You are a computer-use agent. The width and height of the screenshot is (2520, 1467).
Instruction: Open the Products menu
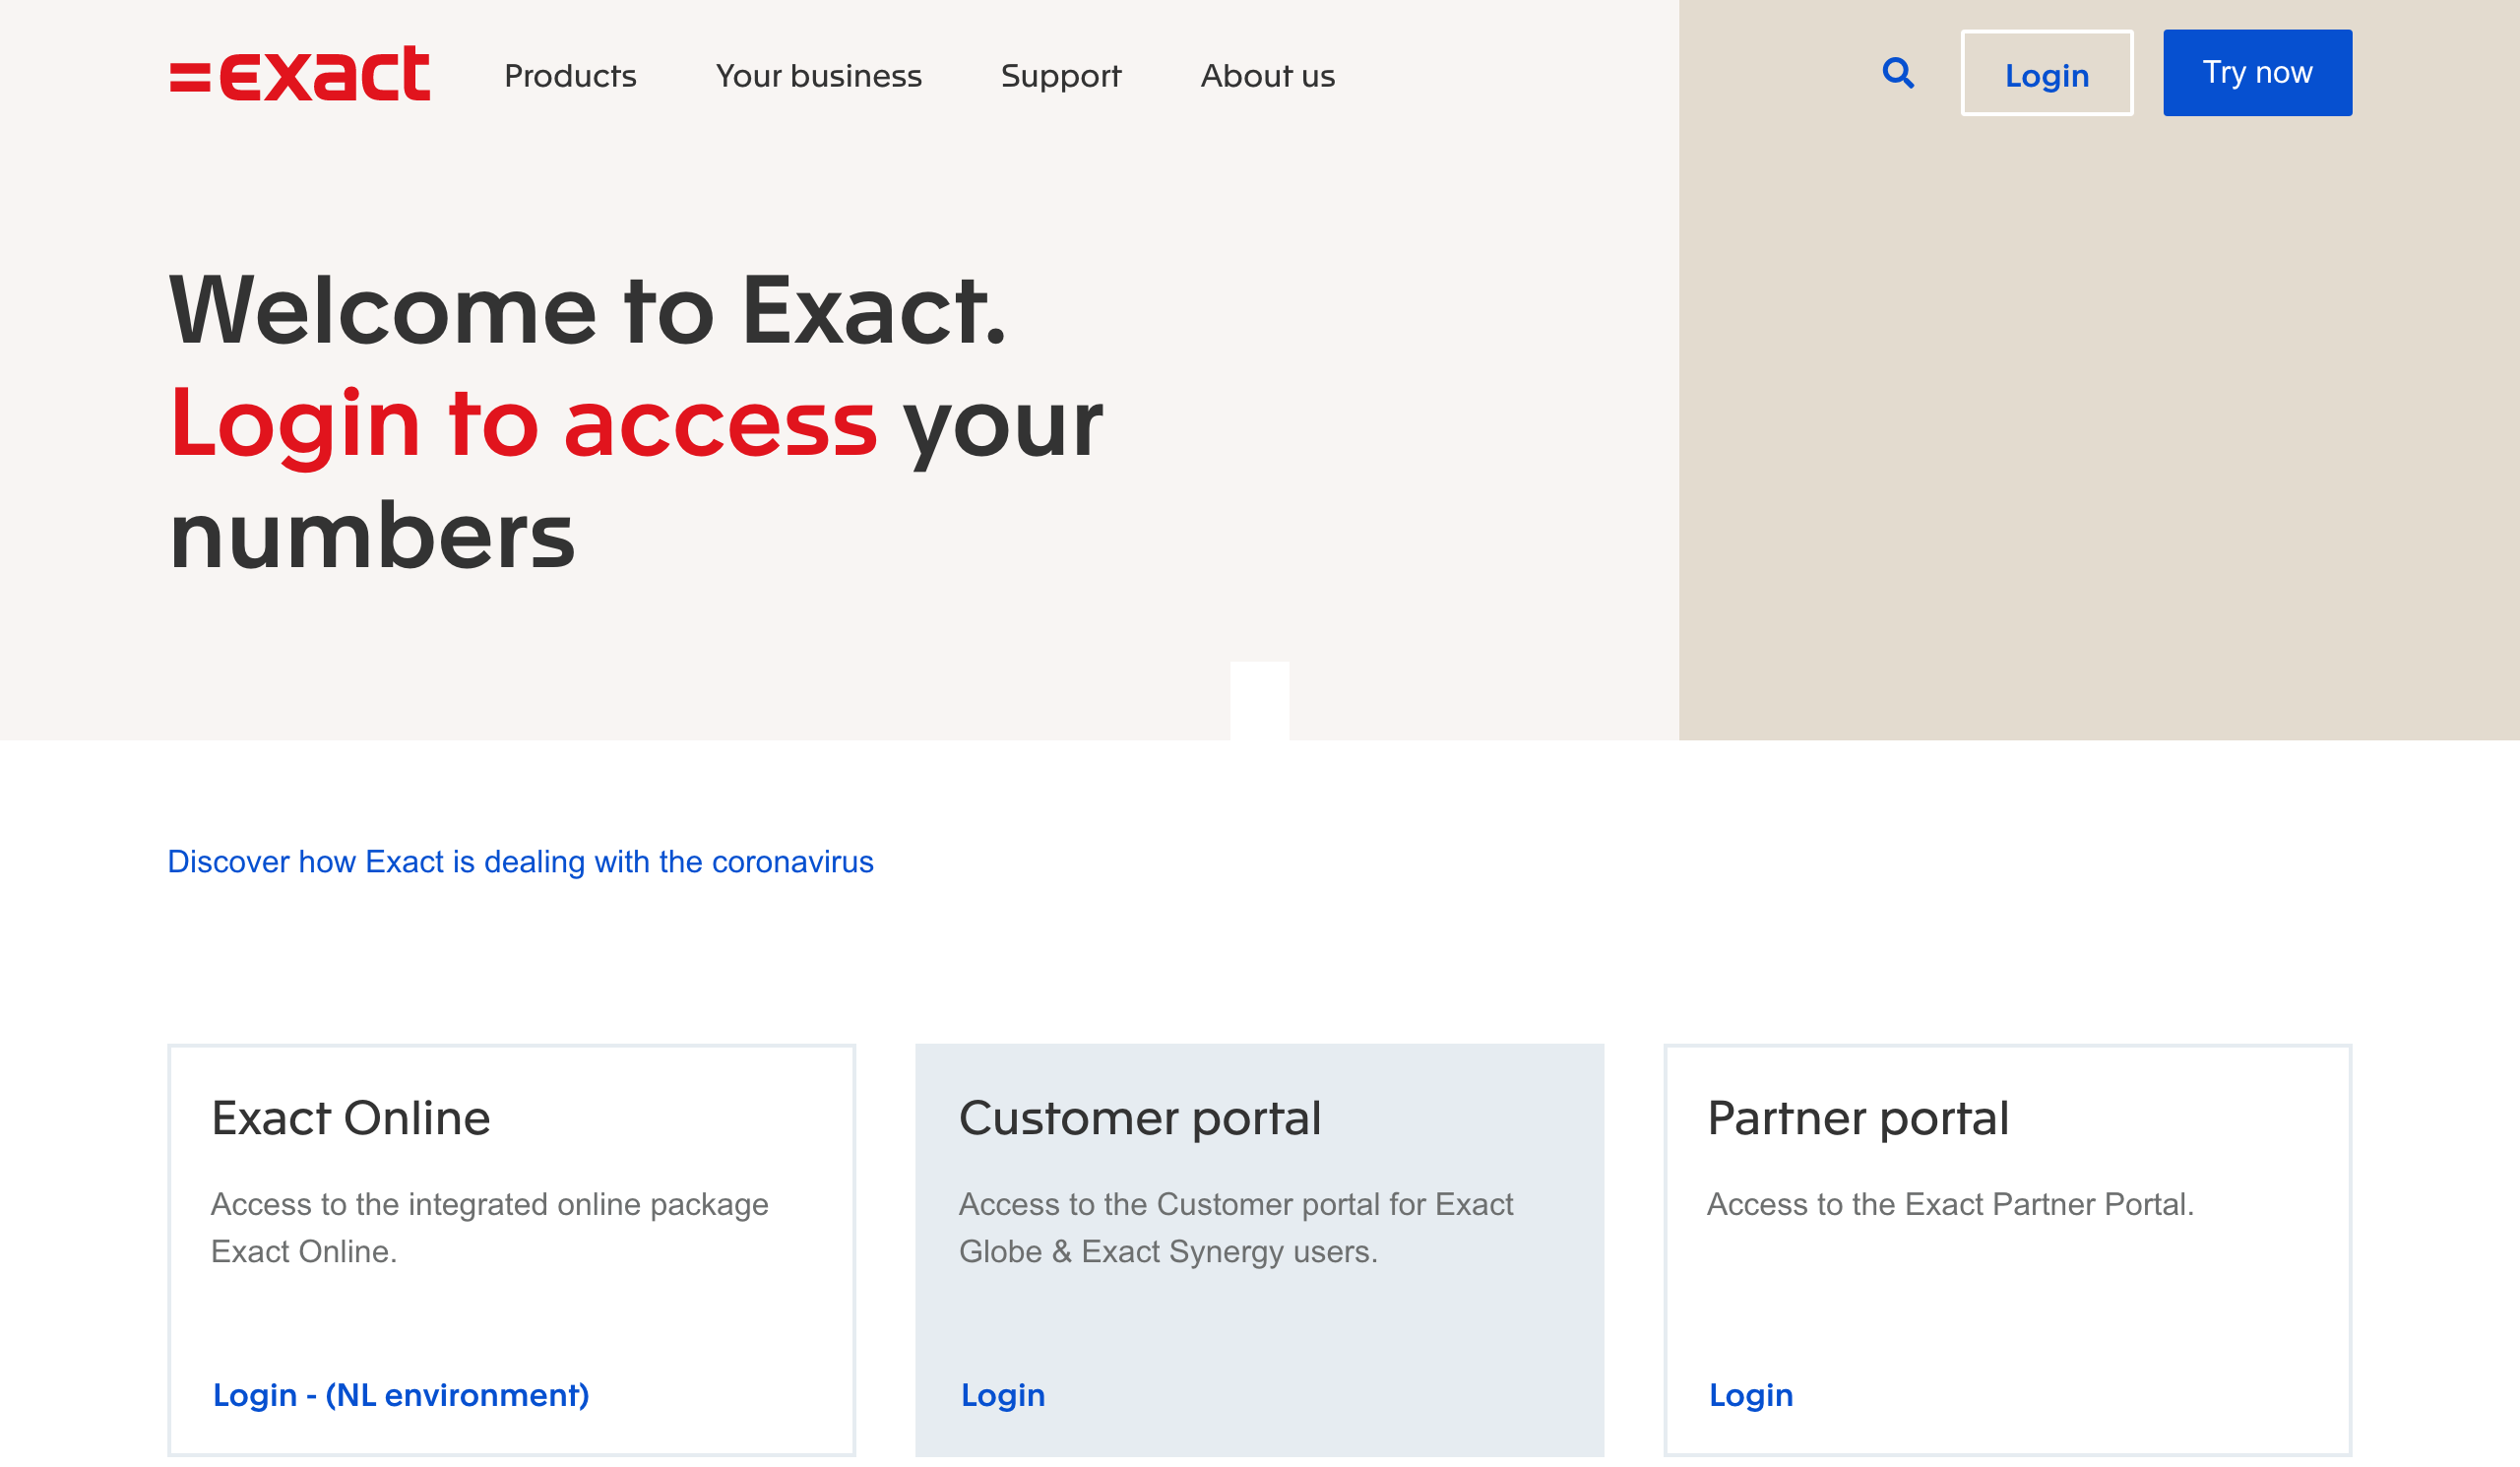[570, 76]
